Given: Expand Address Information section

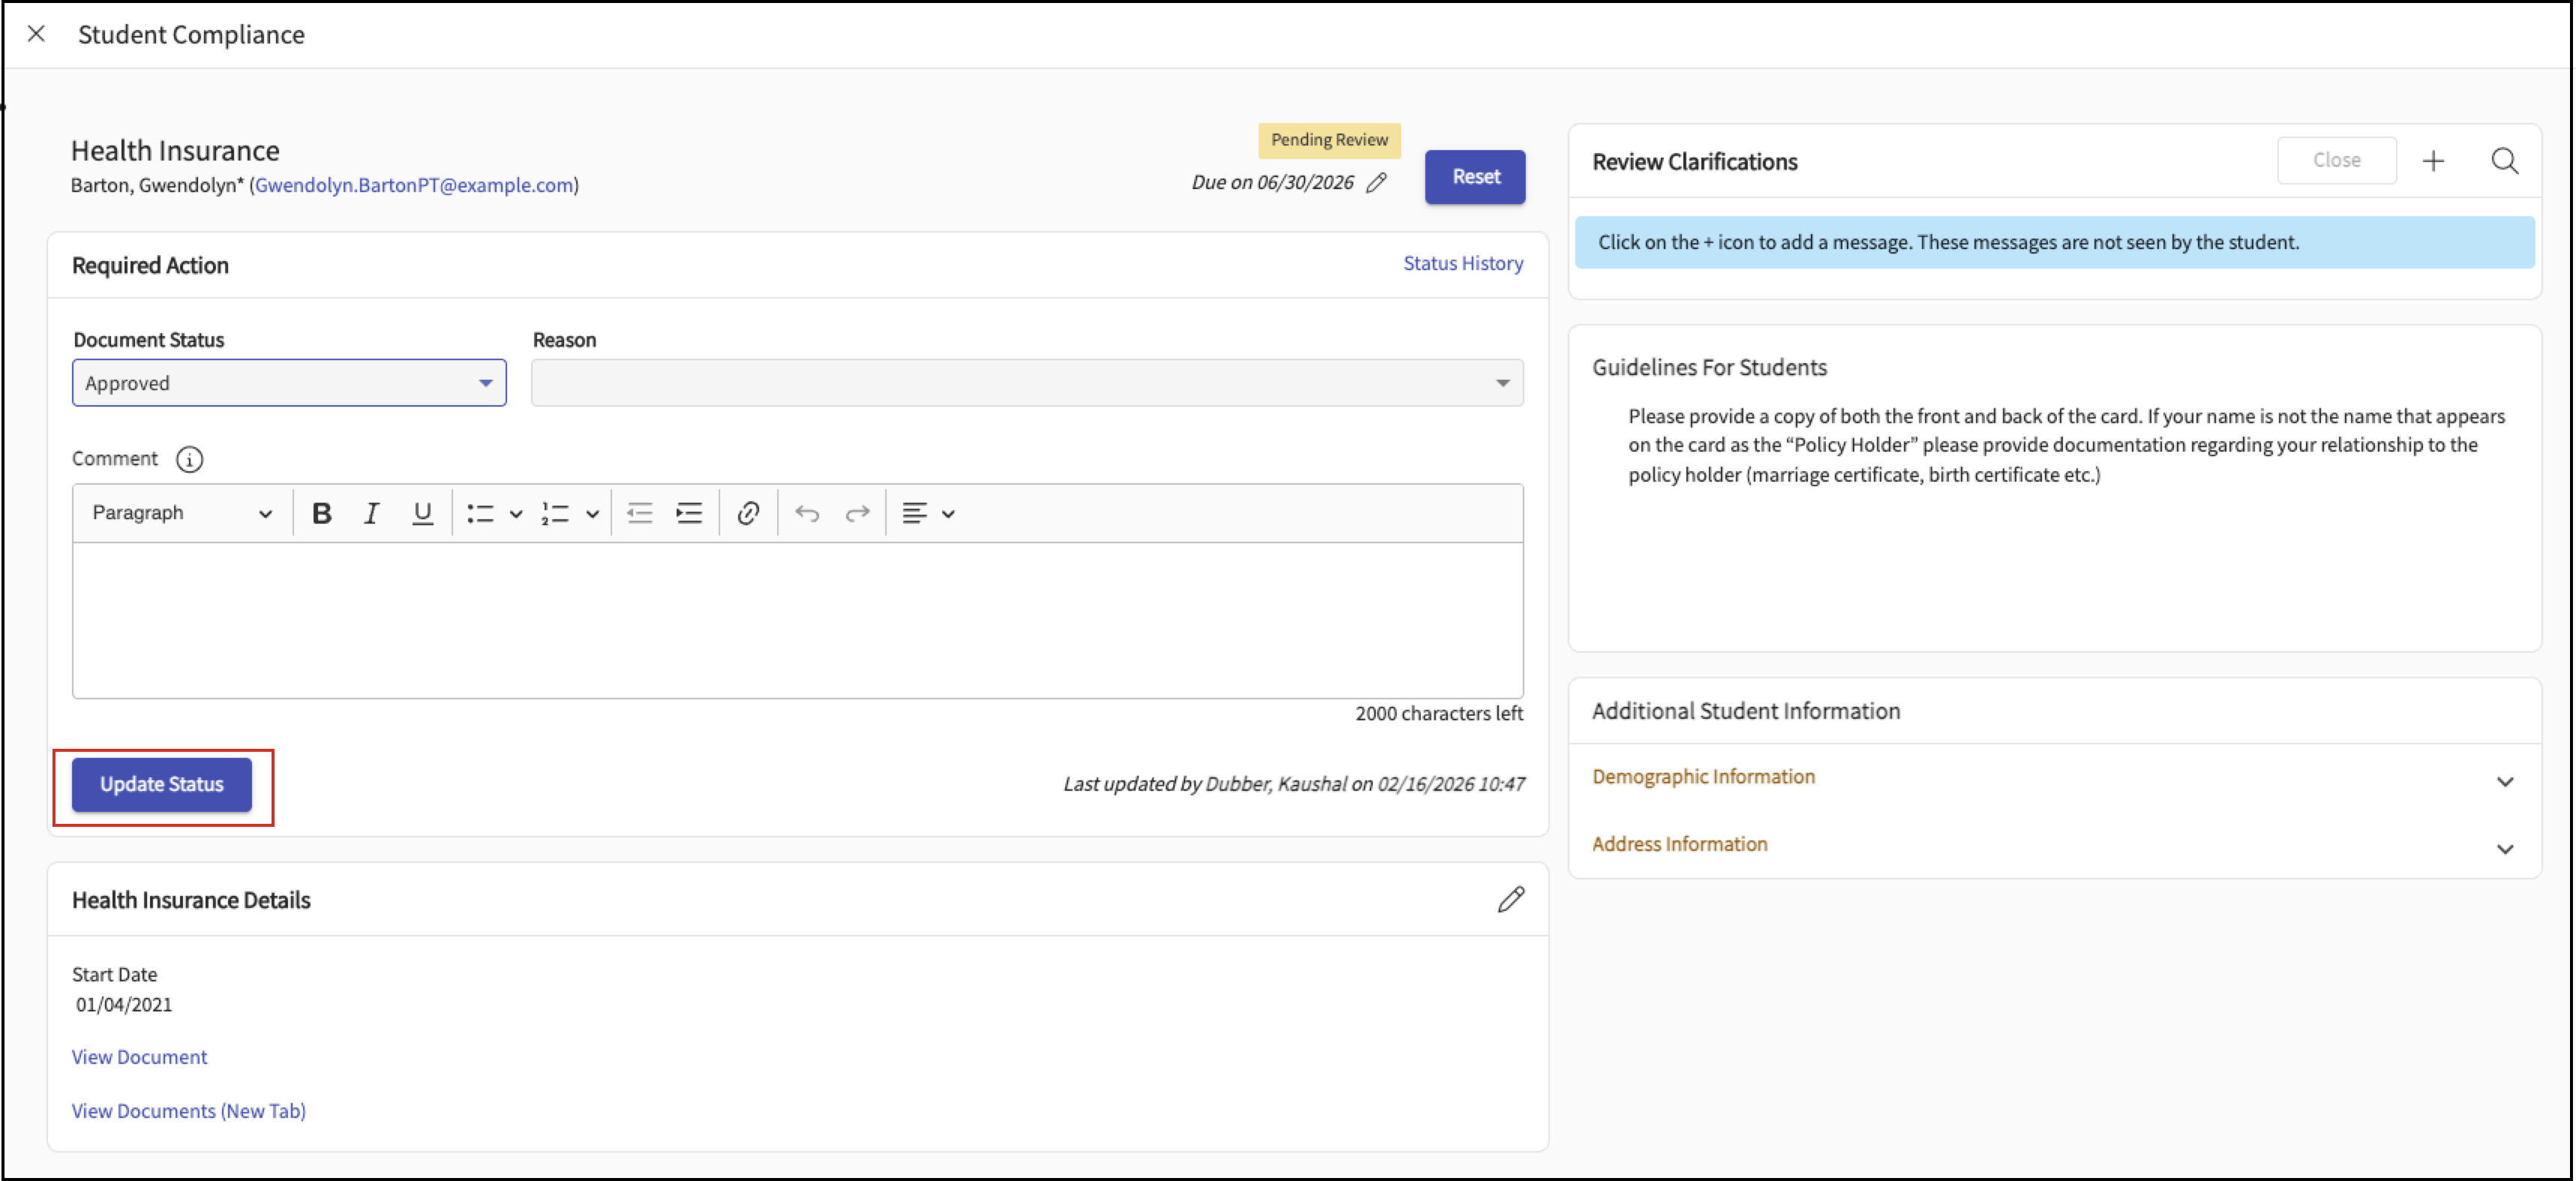Looking at the screenshot, I should coord(2054,845).
